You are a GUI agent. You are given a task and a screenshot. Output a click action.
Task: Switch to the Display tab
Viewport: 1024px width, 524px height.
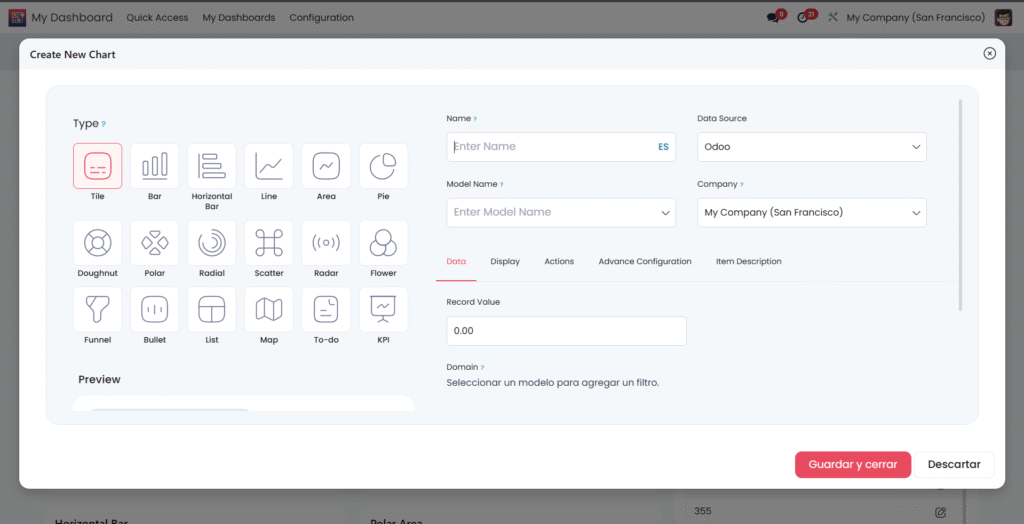click(x=505, y=262)
